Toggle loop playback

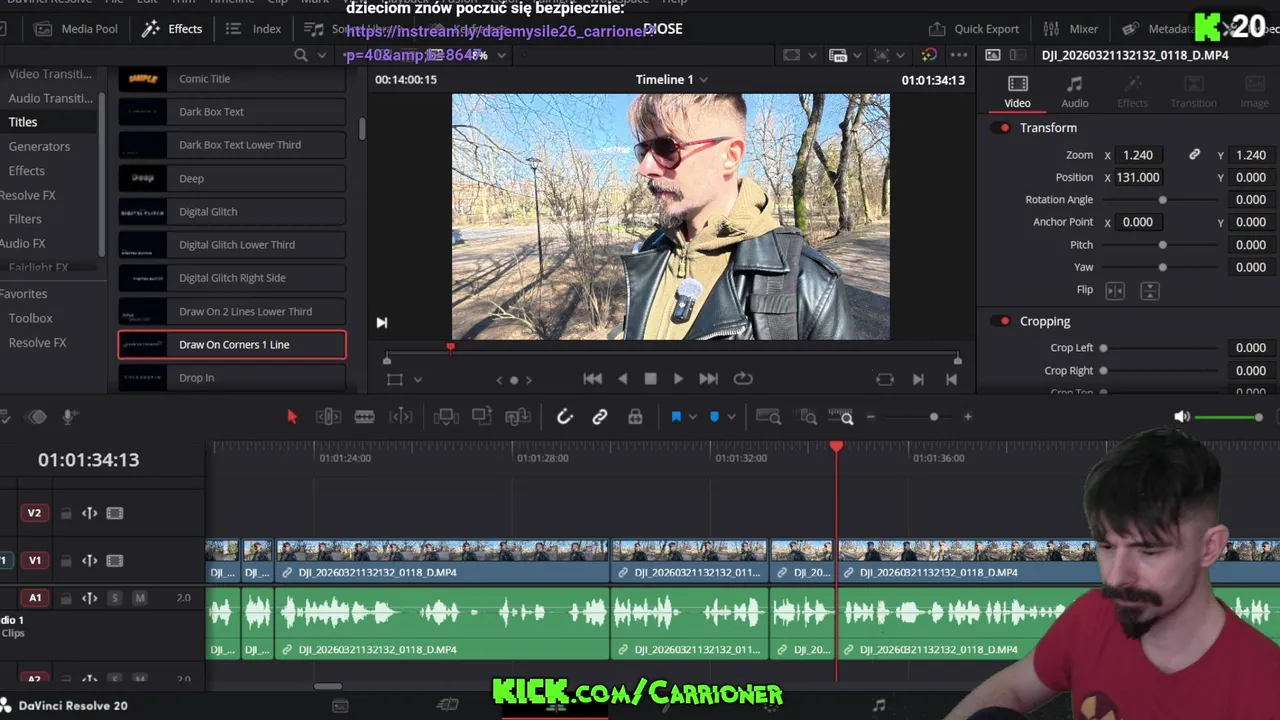click(x=743, y=379)
